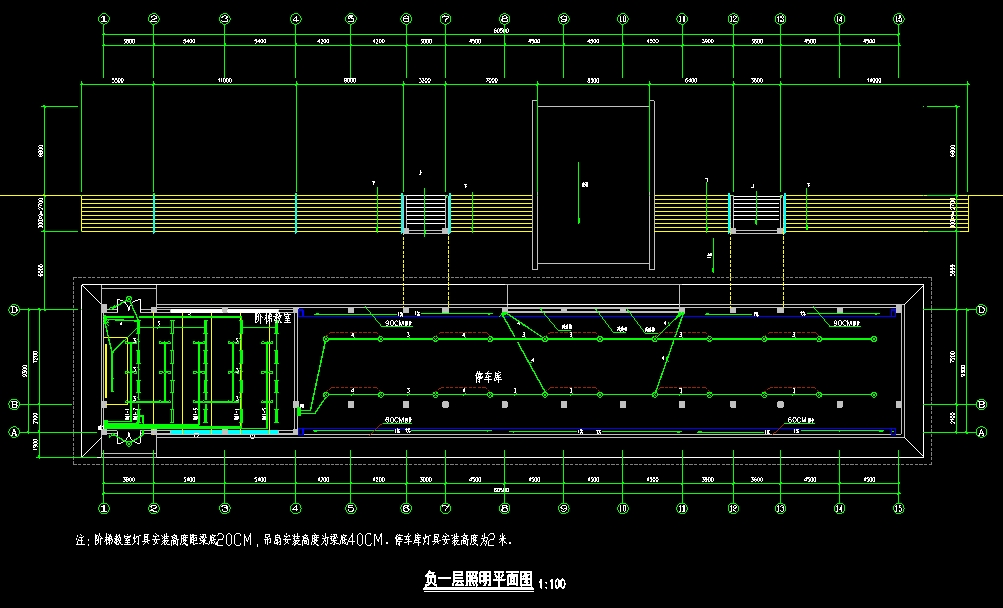The width and height of the screenshot is (1003, 608).
Task: Click axis bubble 4 in the bottom row
Action: [x=296, y=508]
